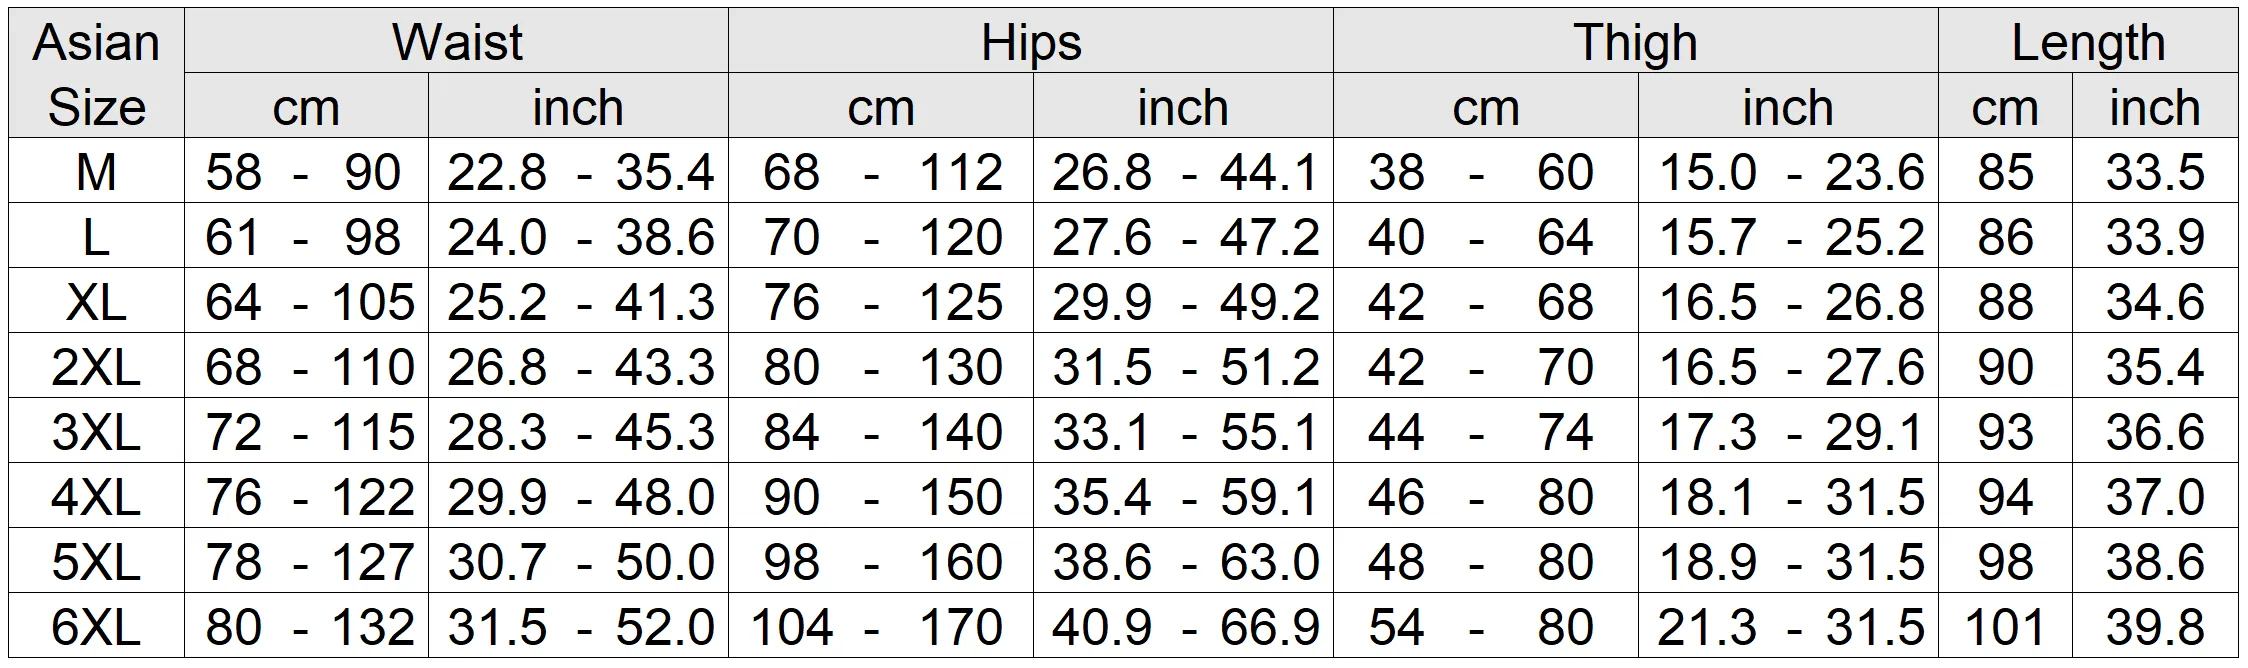2248x668 pixels.
Task: Select the 4XL thigh cm cell 46 - 80
Action: click(1486, 496)
